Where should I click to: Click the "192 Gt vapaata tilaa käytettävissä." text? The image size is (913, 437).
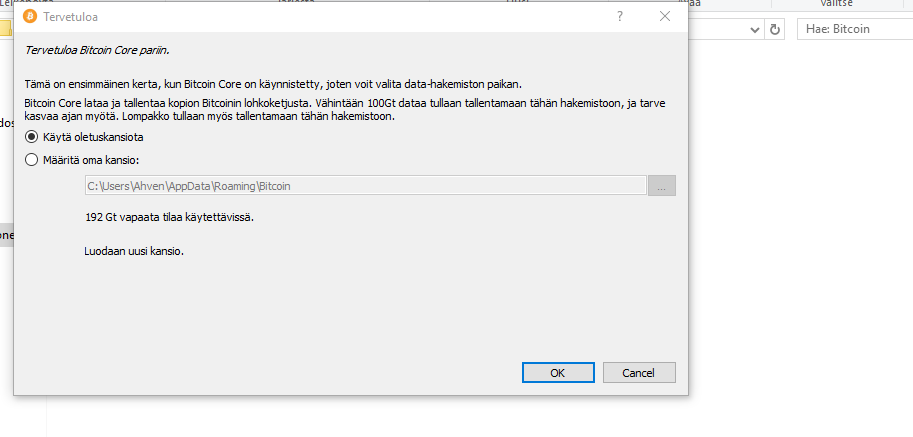click(x=169, y=218)
